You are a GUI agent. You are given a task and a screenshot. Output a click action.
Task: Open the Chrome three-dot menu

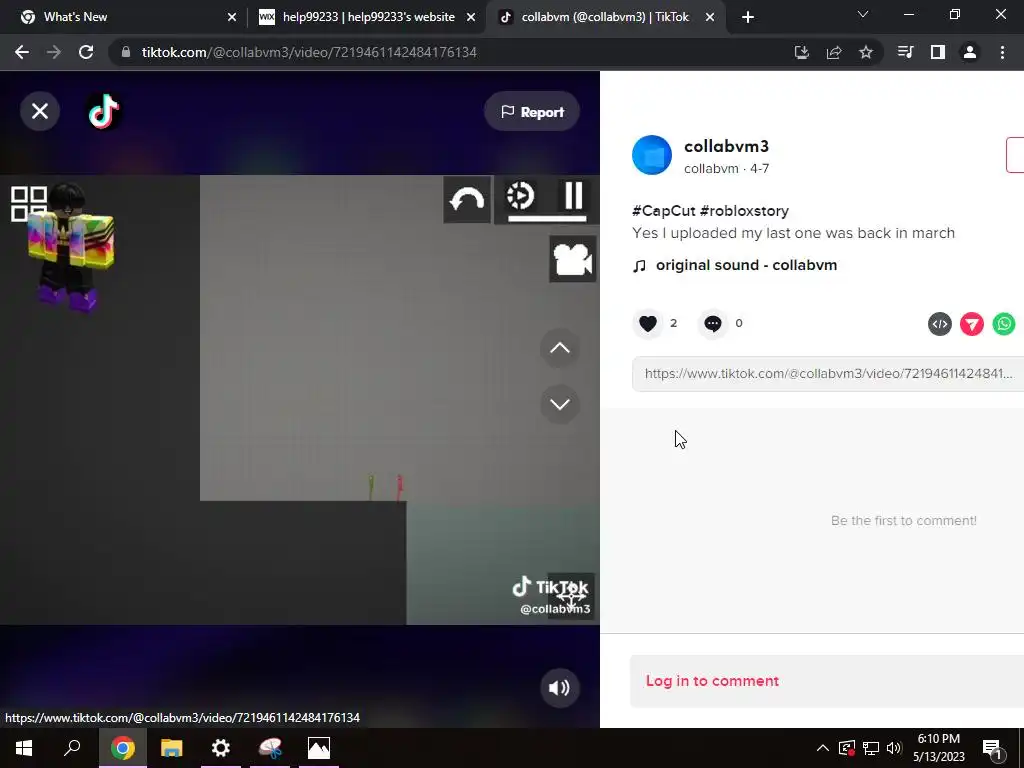(x=1002, y=52)
